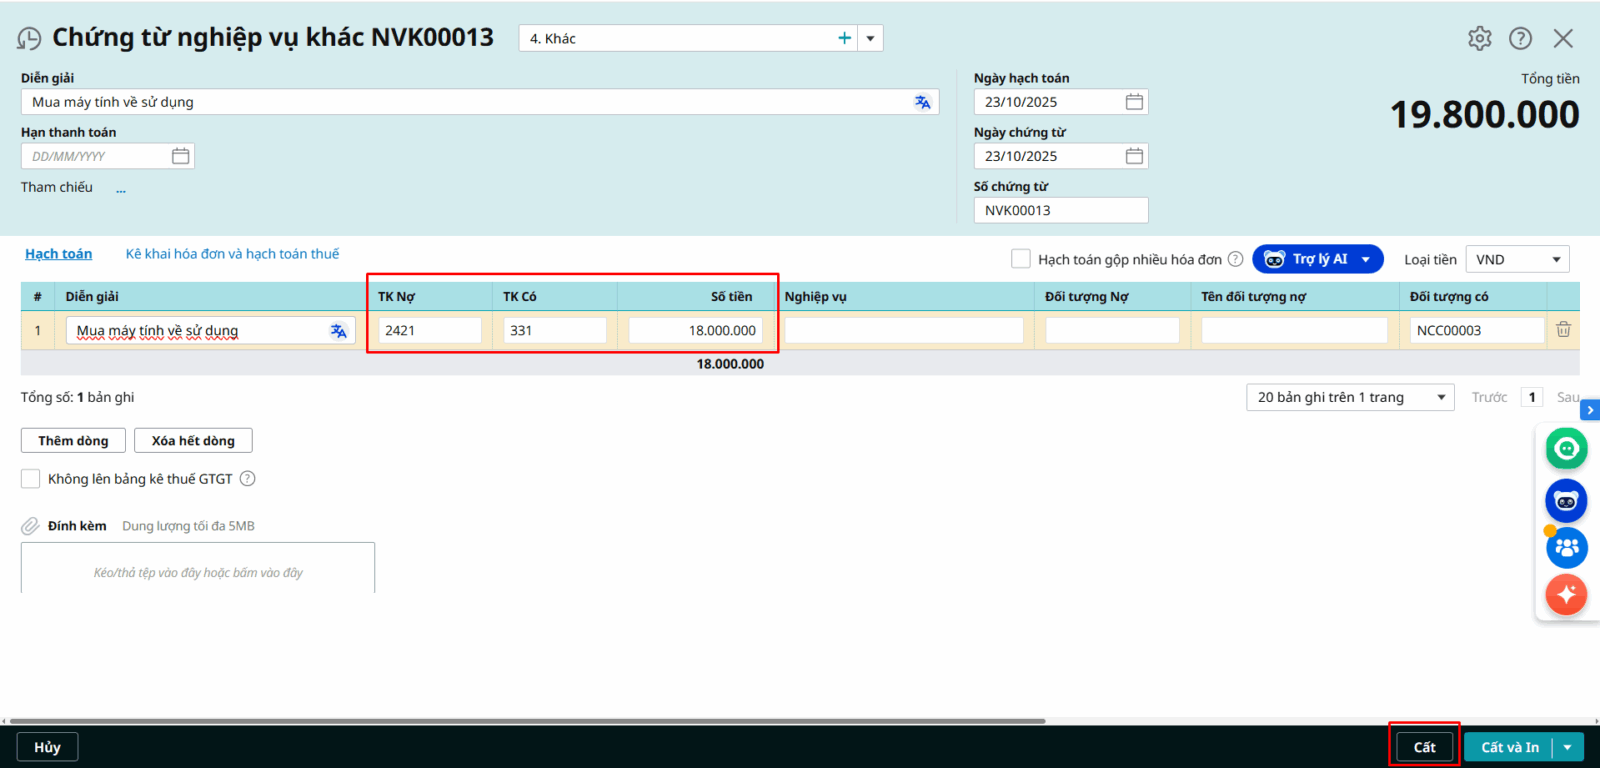Image resolution: width=1600 pixels, height=768 pixels.
Task: Open calendar for Ngày hạch toán
Action: point(1134,102)
